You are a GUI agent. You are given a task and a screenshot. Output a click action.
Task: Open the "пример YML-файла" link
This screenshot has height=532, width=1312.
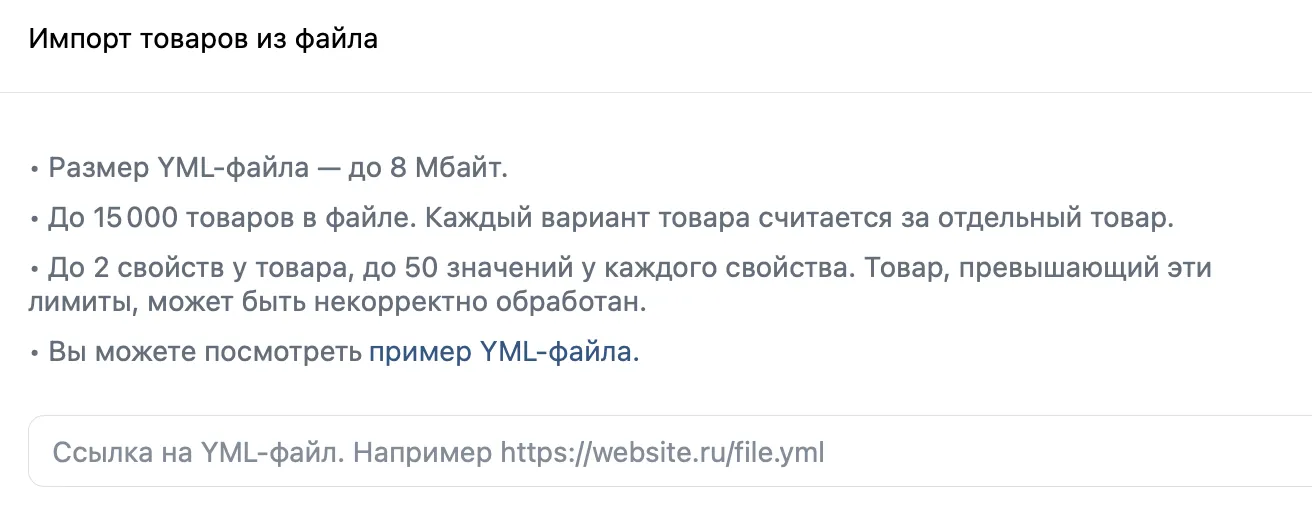click(x=502, y=352)
